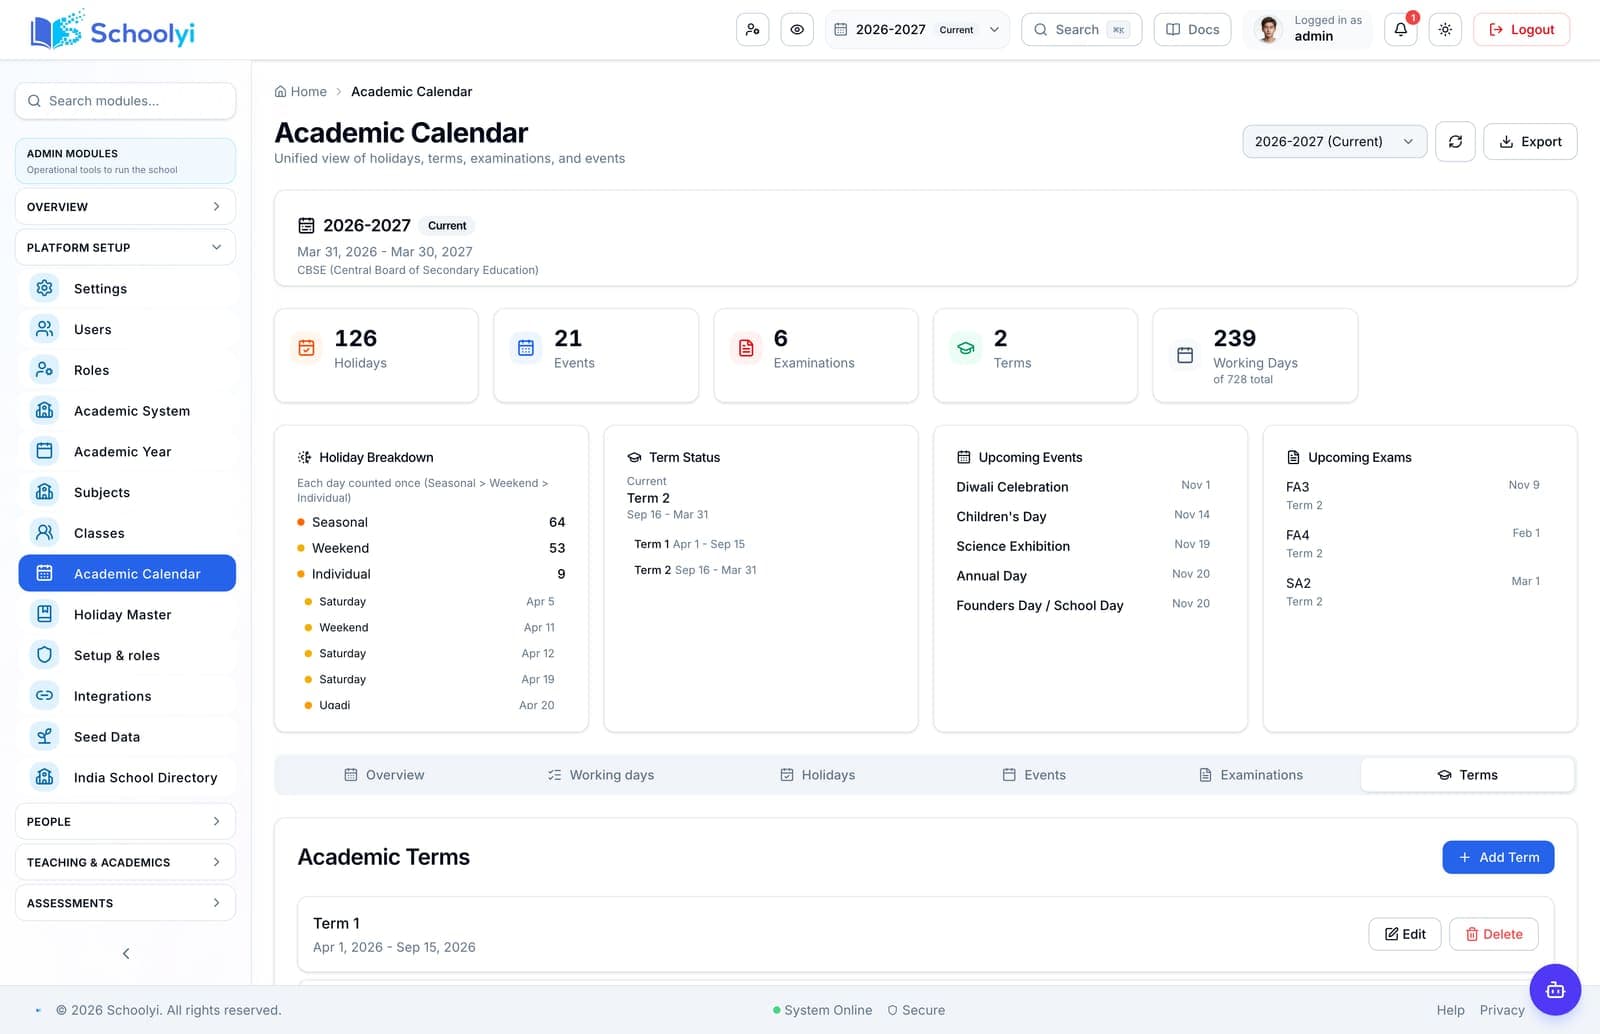The image size is (1600, 1034).
Task: Open Classes module in sidebar
Action: 127,533
